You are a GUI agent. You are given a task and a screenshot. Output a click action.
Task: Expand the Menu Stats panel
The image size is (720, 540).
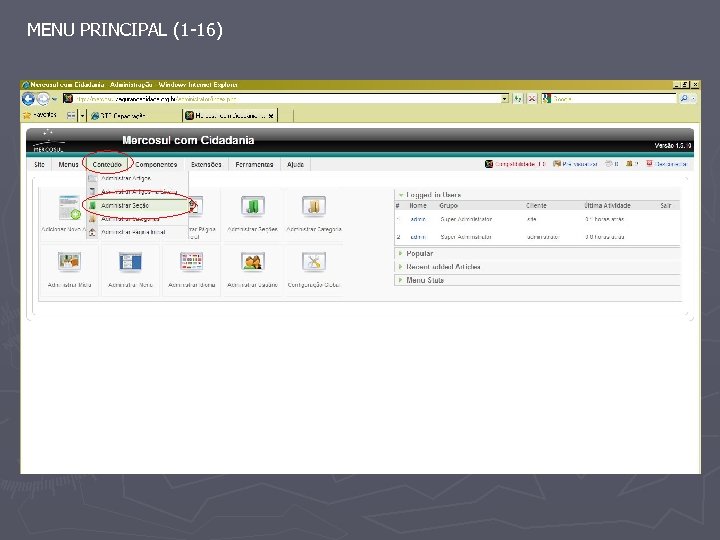(401, 280)
